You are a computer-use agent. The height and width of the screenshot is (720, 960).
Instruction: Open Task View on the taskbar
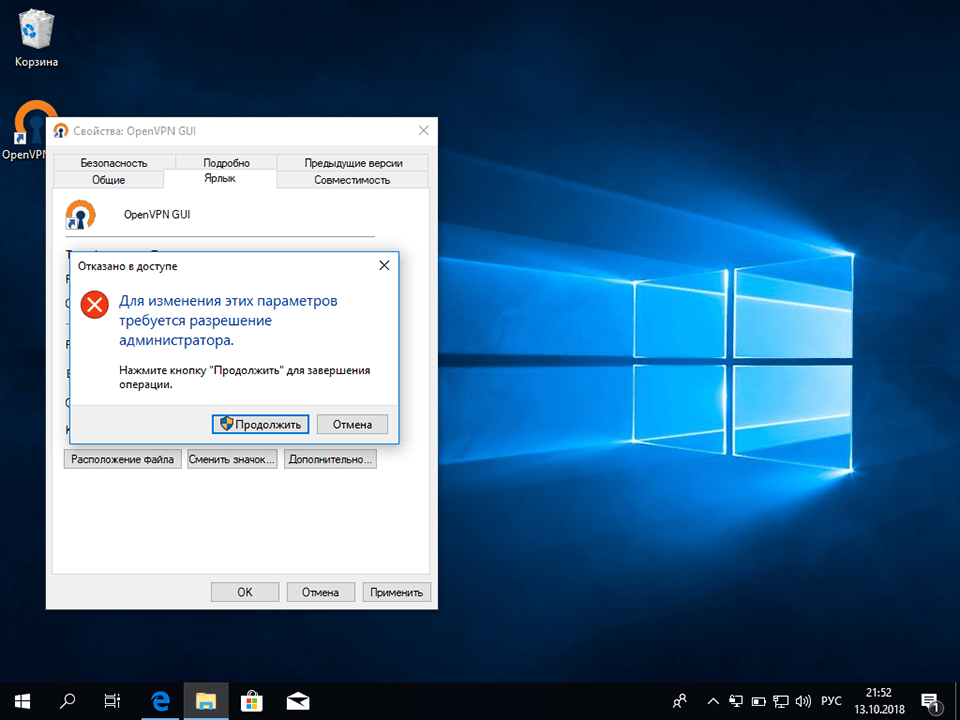(x=112, y=701)
